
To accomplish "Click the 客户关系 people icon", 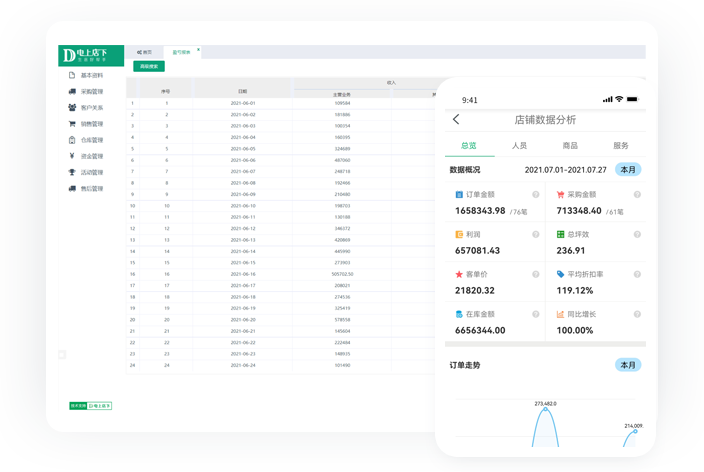I will 72,107.
